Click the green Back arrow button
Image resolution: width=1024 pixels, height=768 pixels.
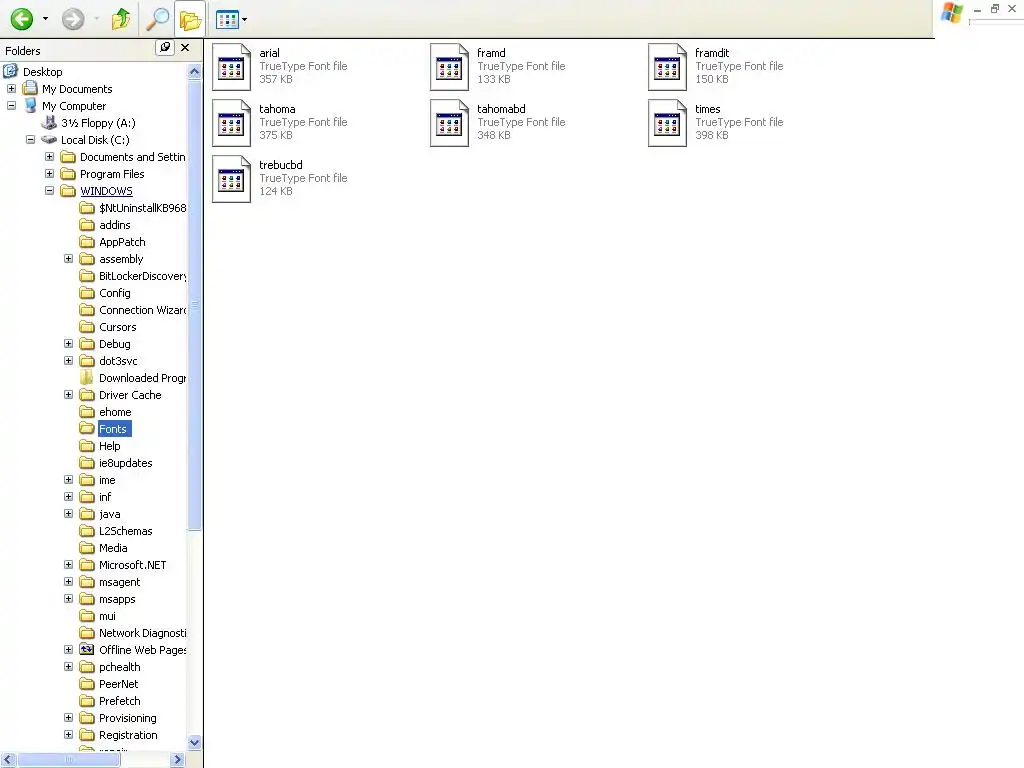(22, 19)
